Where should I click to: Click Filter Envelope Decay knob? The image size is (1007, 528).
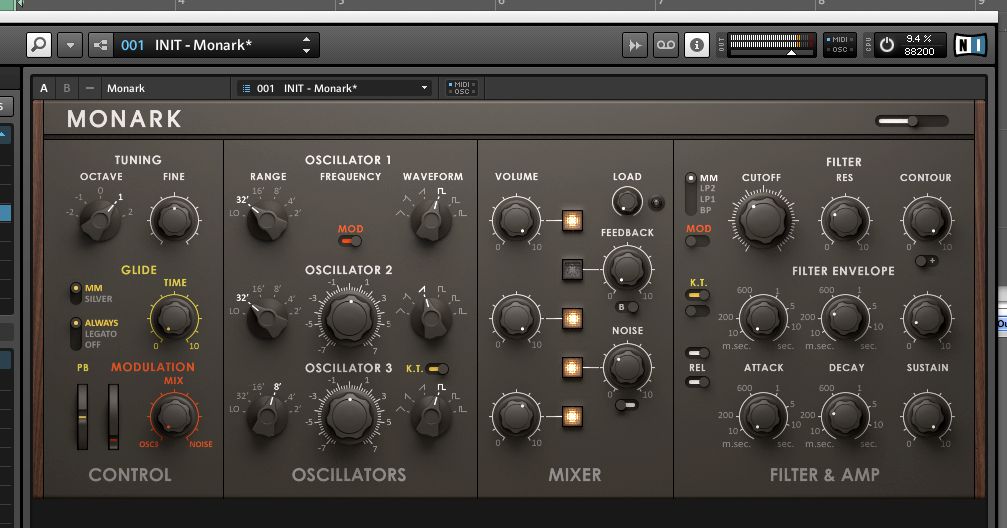tap(845, 318)
